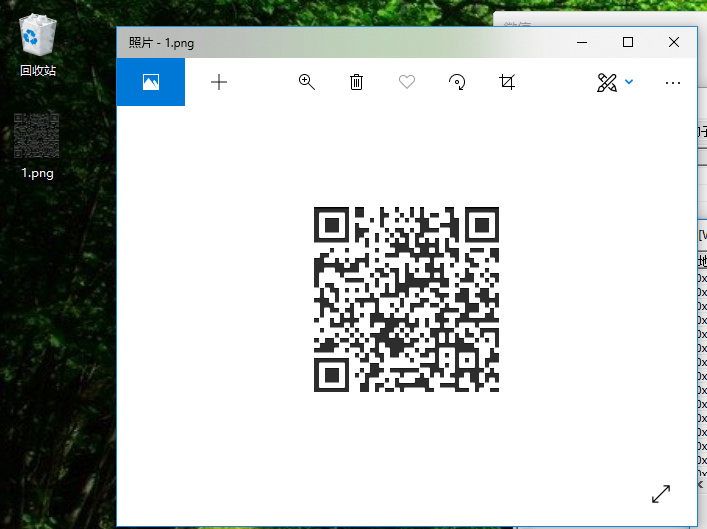707x529 pixels.
Task: Toggle fullscreen with diagonal arrow icon
Action: click(x=661, y=494)
